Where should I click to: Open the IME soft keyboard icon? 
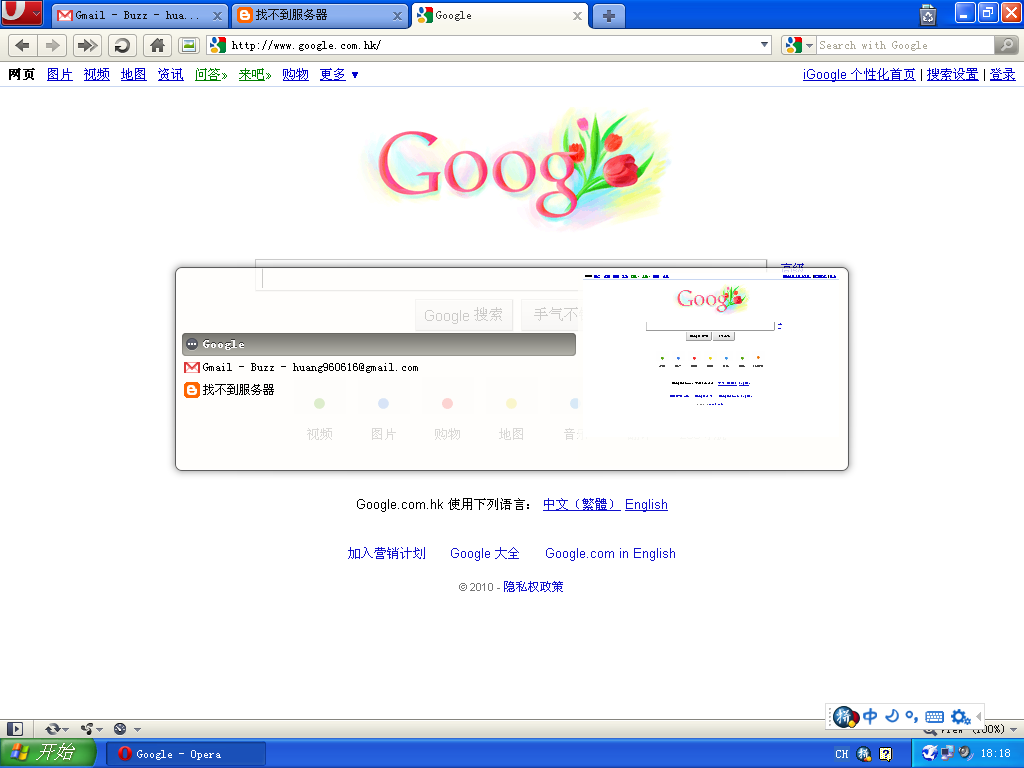[935, 716]
